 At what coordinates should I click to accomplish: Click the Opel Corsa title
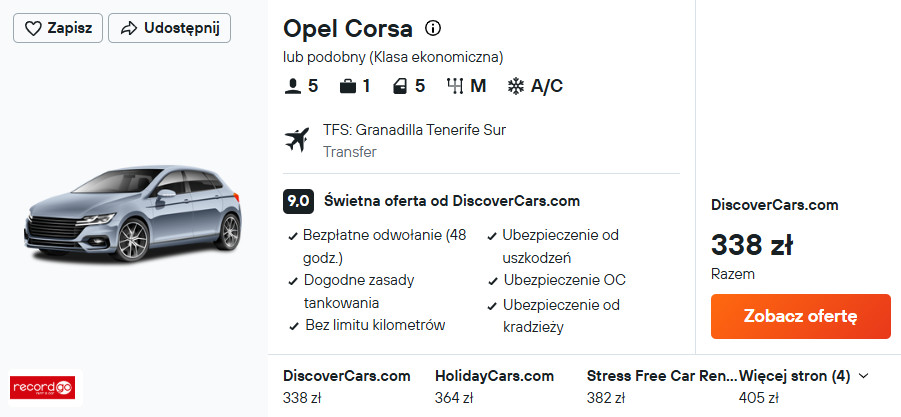(x=347, y=28)
